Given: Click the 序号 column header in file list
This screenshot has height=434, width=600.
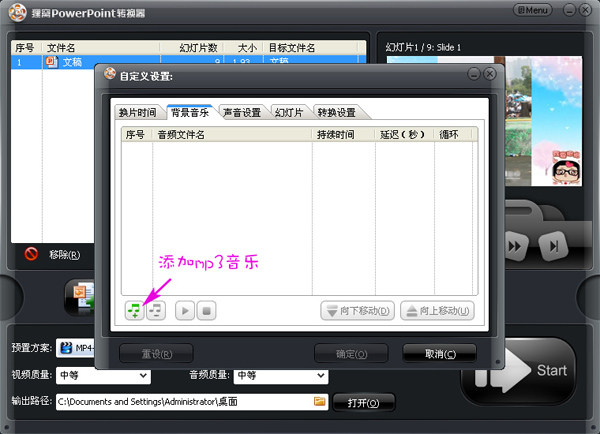Looking at the screenshot, I should 26,48.
